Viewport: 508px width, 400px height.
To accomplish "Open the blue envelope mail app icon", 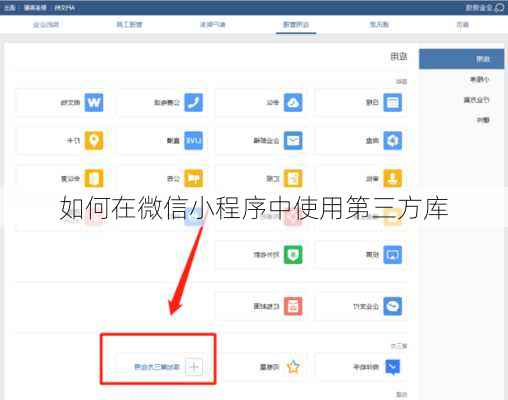I will click(293, 140).
